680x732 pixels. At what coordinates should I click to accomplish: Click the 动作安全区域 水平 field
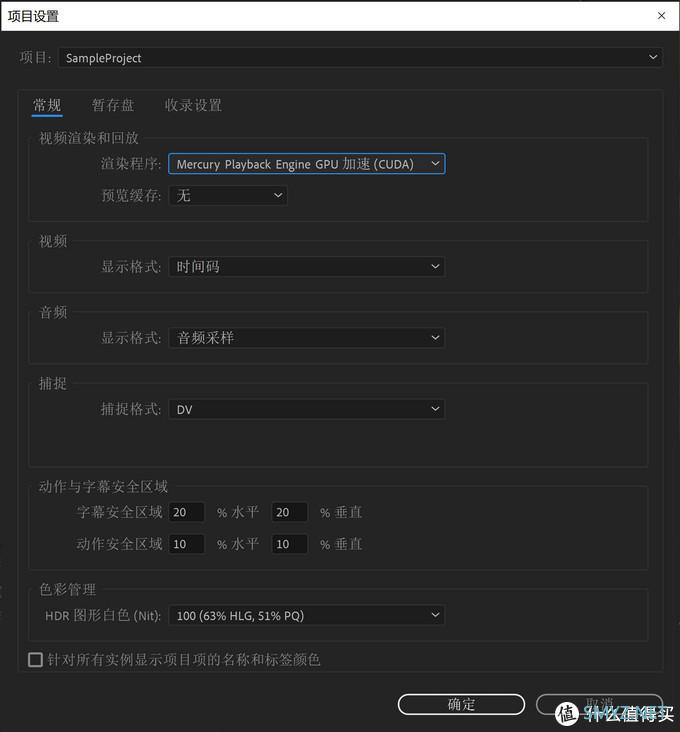tap(186, 544)
